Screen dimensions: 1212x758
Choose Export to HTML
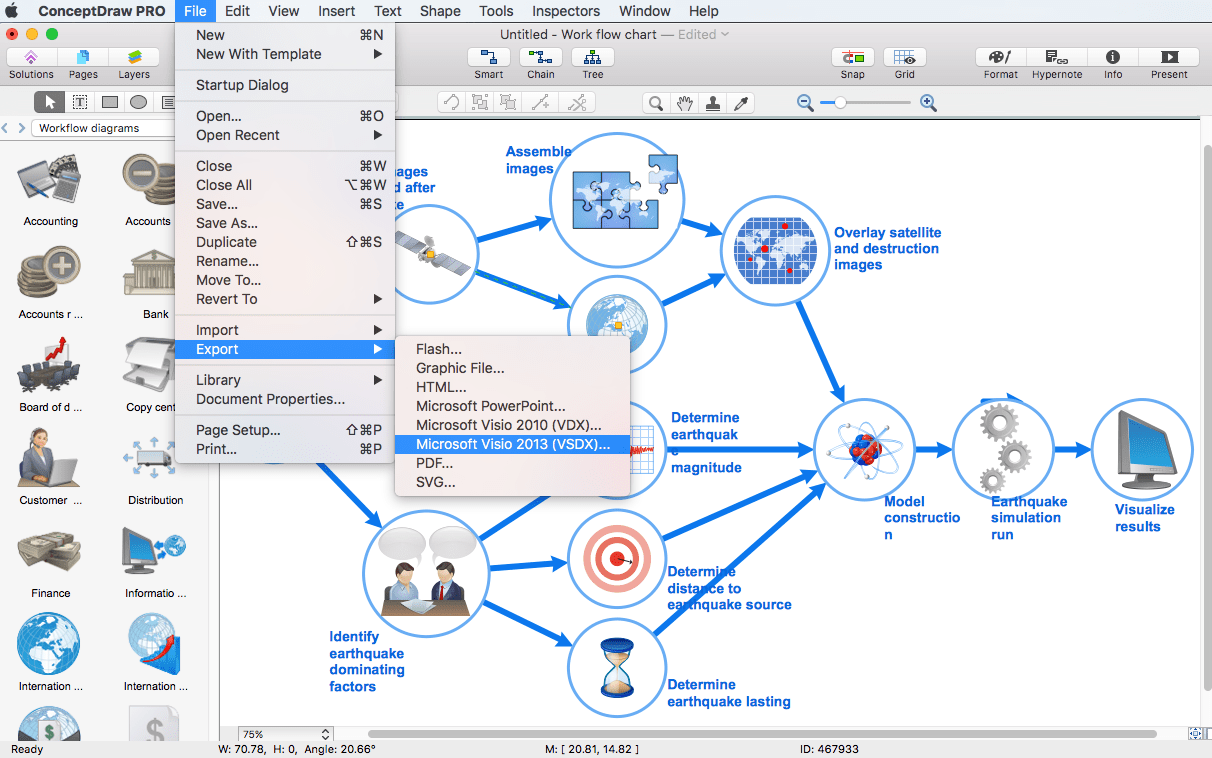coord(513,387)
